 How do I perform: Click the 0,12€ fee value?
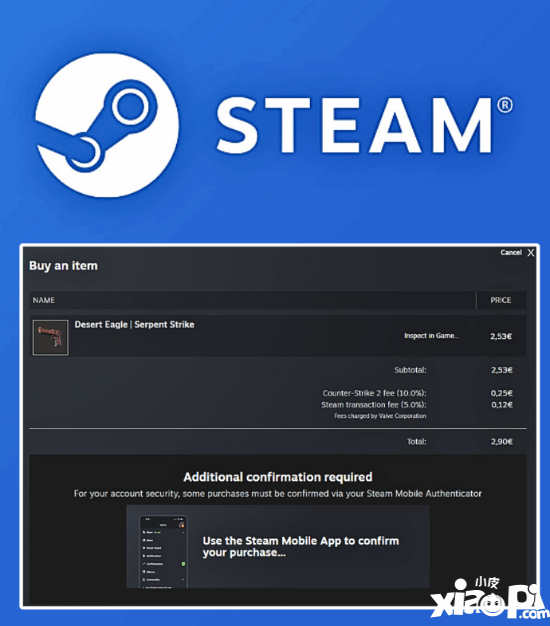coord(502,404)
